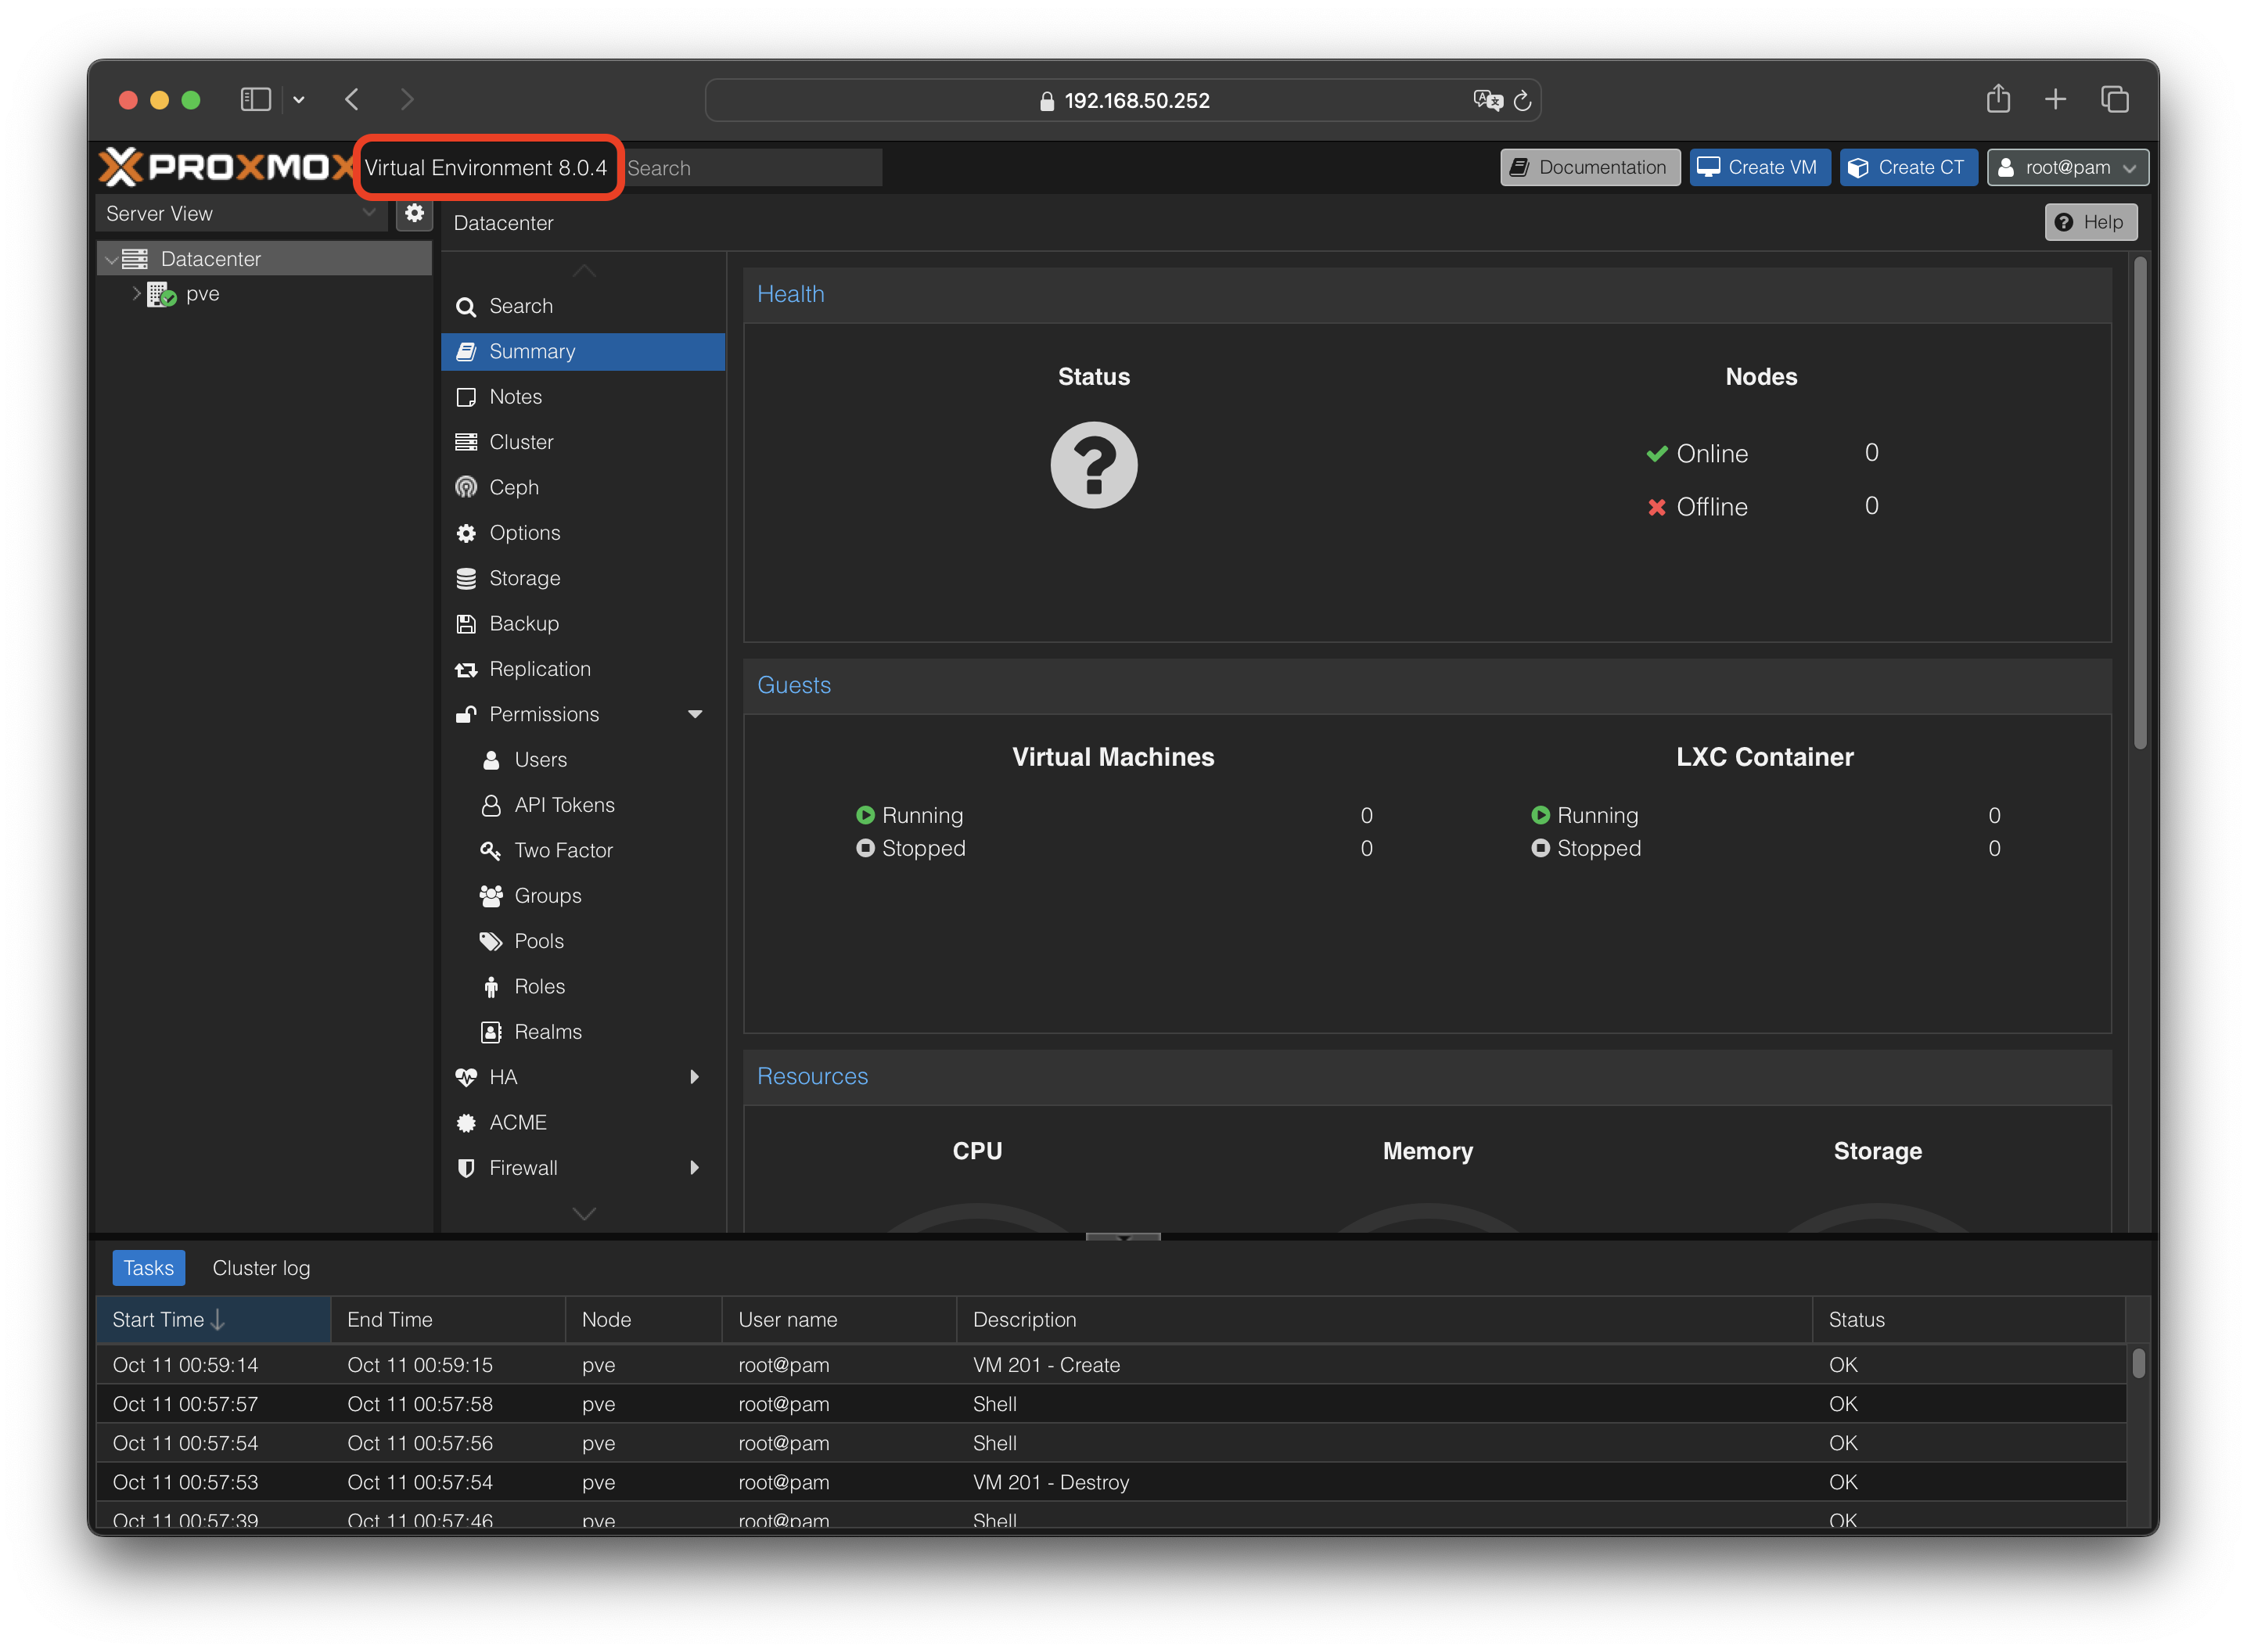Open Ceph from the Datacenter menu
Image resolution: width=2247 pixels, height=1652 pixels.
pyautogui.click(x=514, y=487)
